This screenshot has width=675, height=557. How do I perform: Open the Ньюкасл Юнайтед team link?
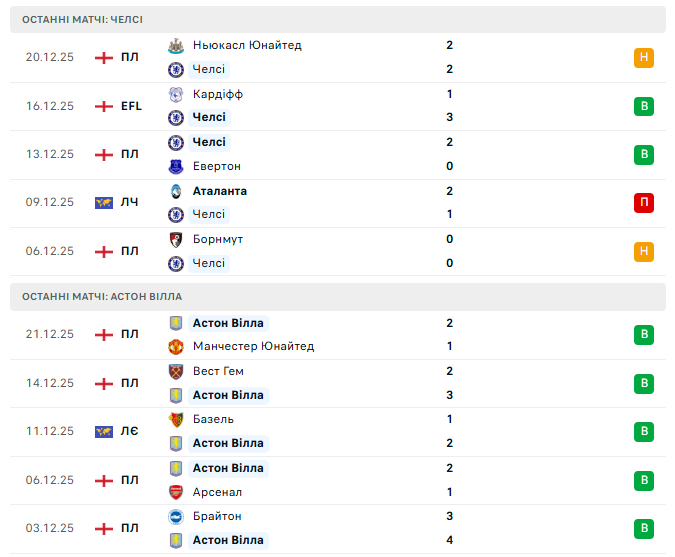(x=247, y=45)
